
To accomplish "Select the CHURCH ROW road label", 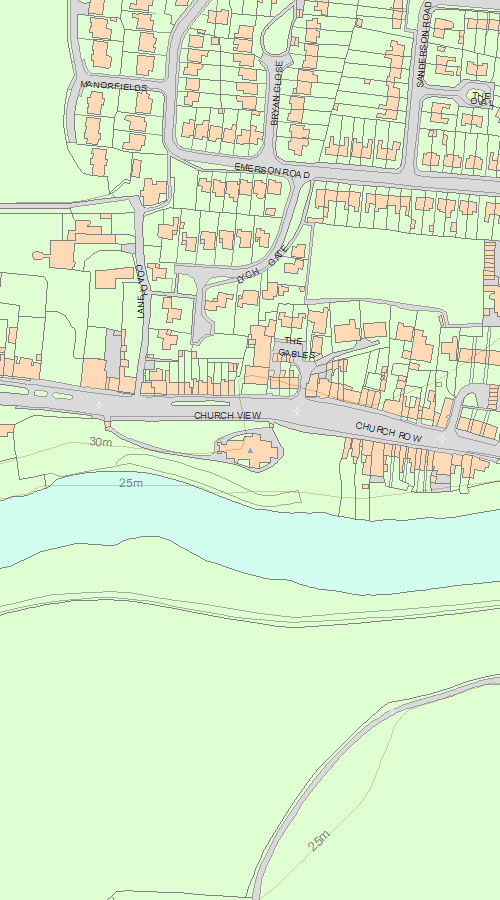I will [389, 432].
